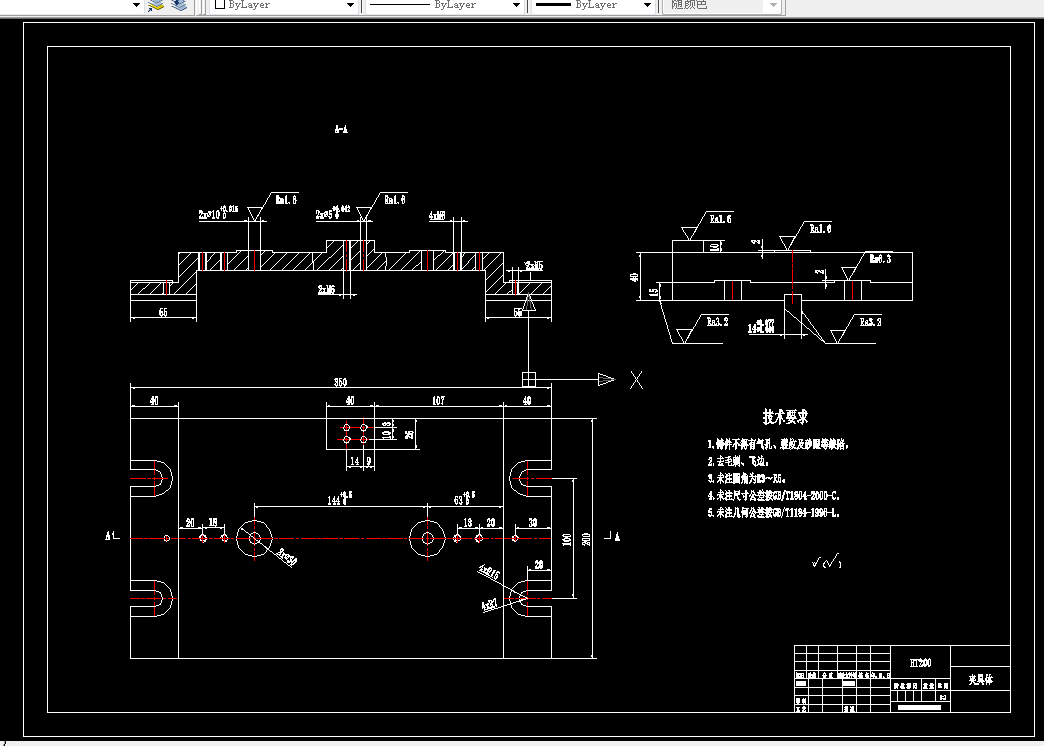Select the 2xM6 thread callout

(326, 290)
